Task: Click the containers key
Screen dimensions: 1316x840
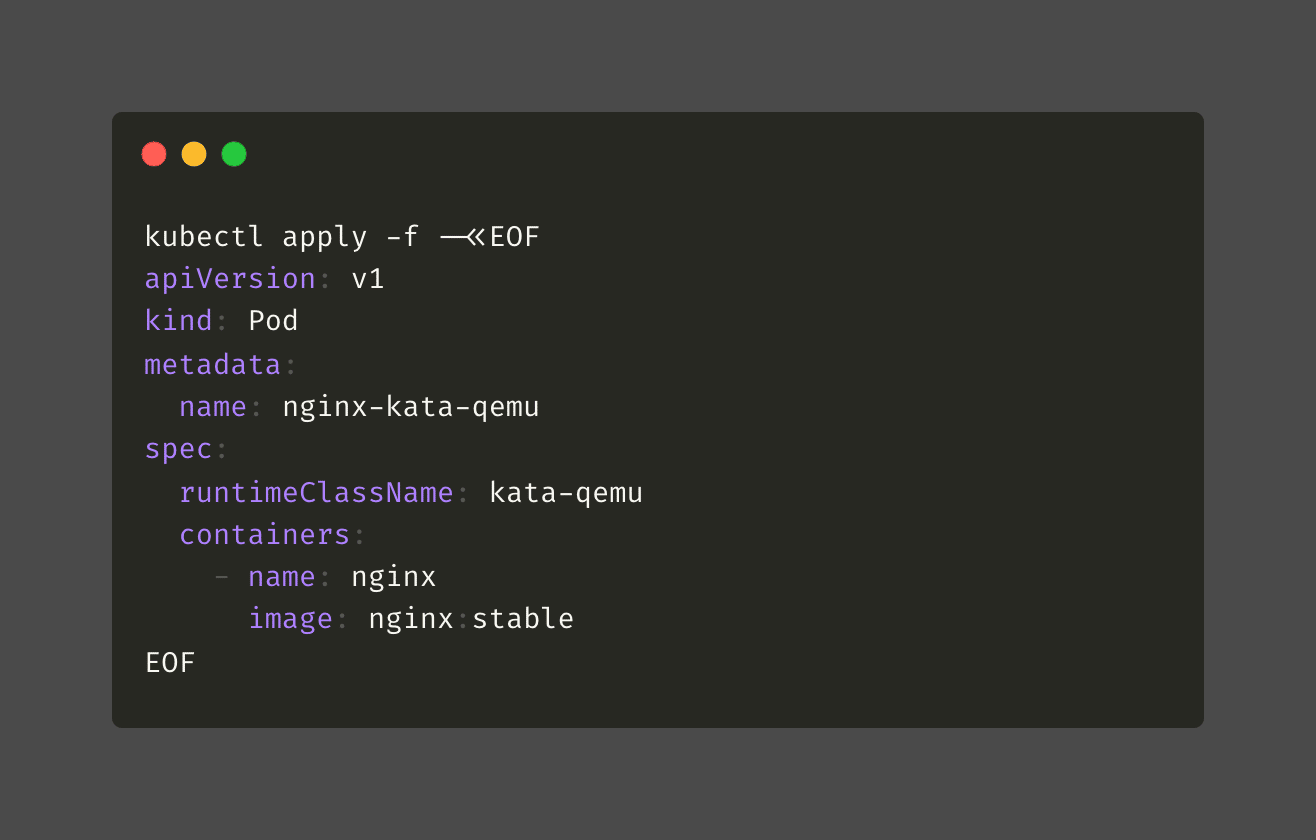Action: tap(264, 535)
